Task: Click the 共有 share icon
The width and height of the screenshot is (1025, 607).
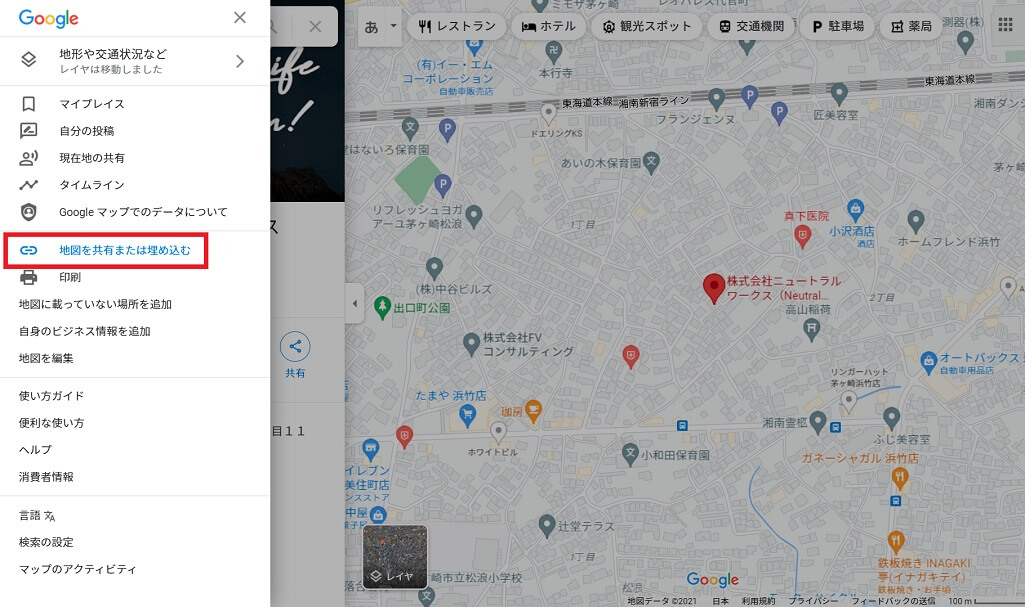Action: pos(295,345)
